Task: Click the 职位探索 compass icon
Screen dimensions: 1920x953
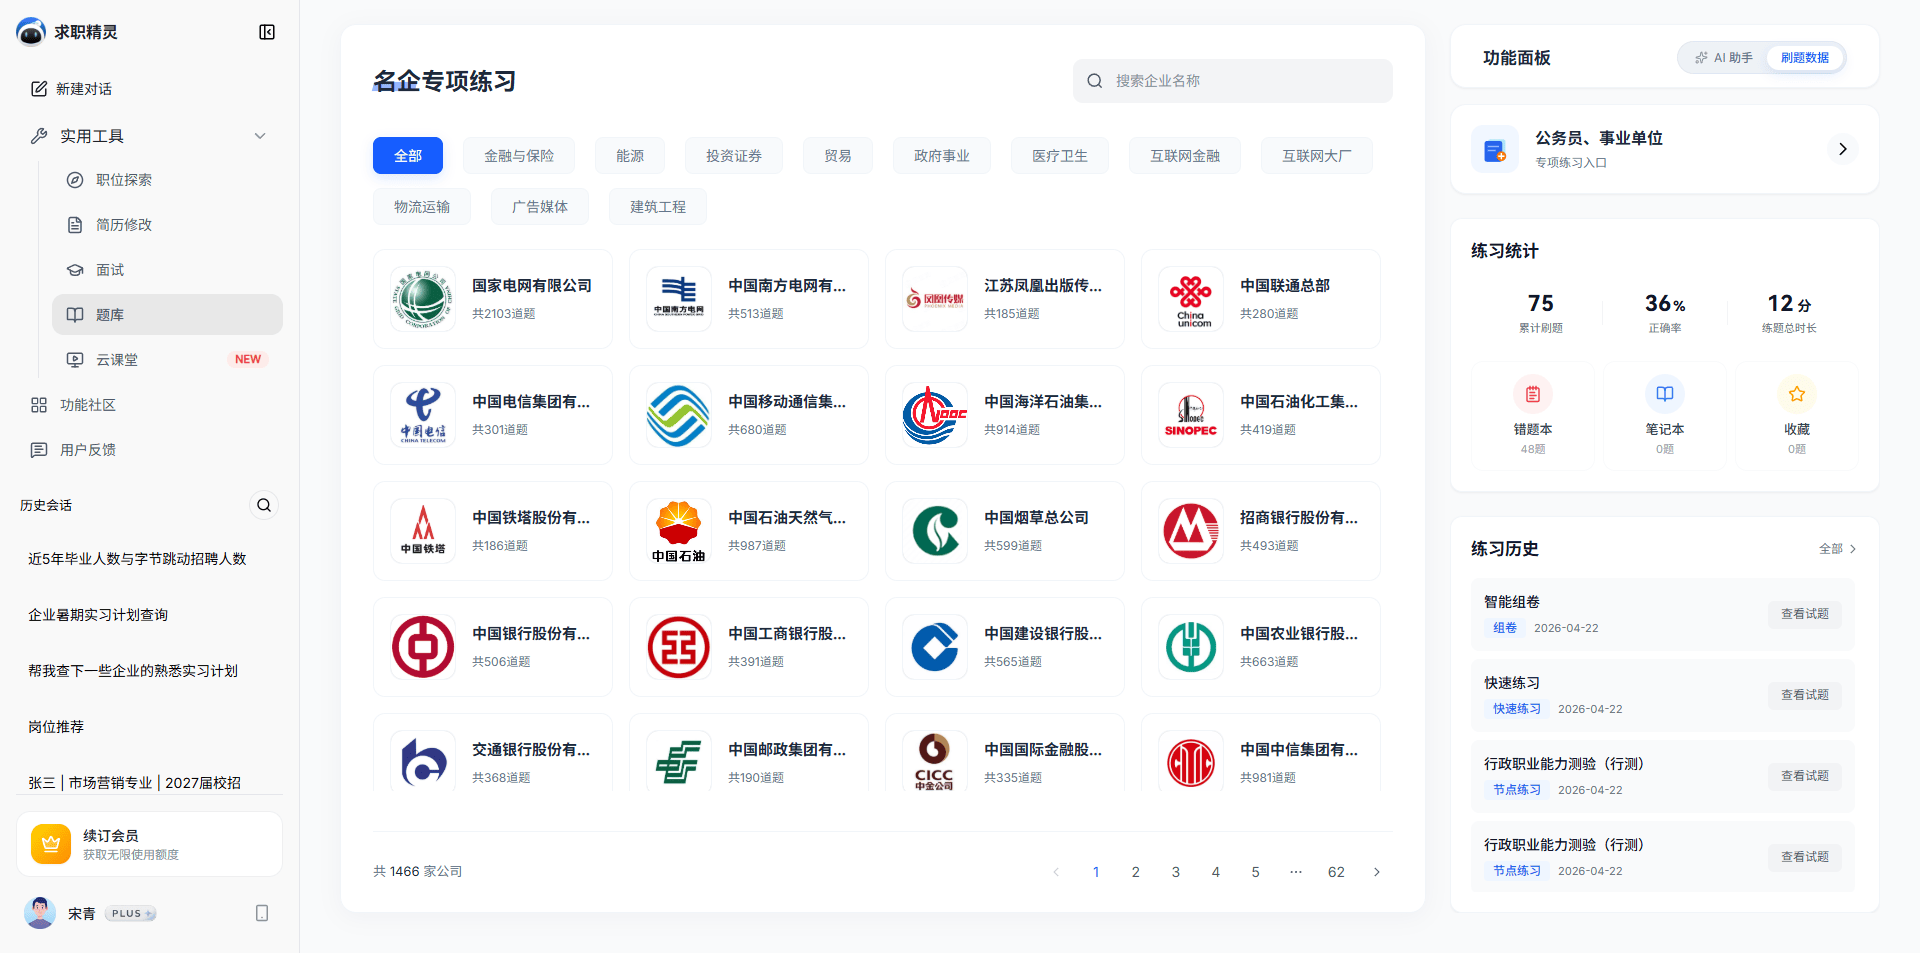Action: pyautogui.click(x=75, y=180)
